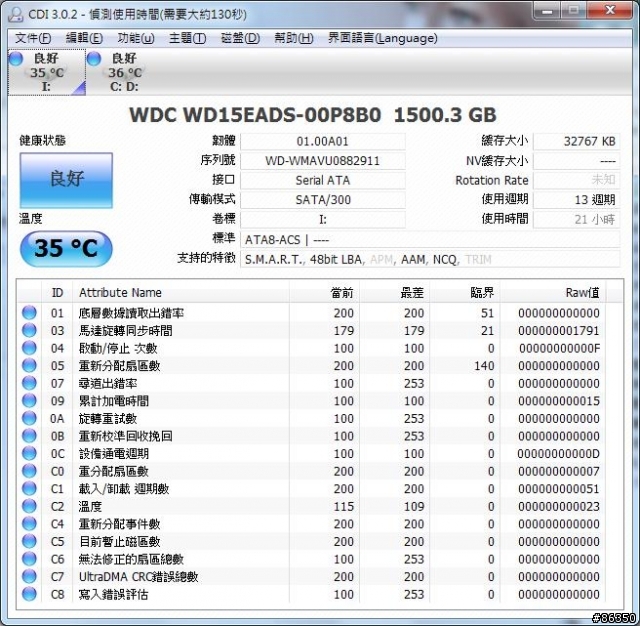
Task: Click threshold value 140 in row 05
Action: [x=484, y=366]
